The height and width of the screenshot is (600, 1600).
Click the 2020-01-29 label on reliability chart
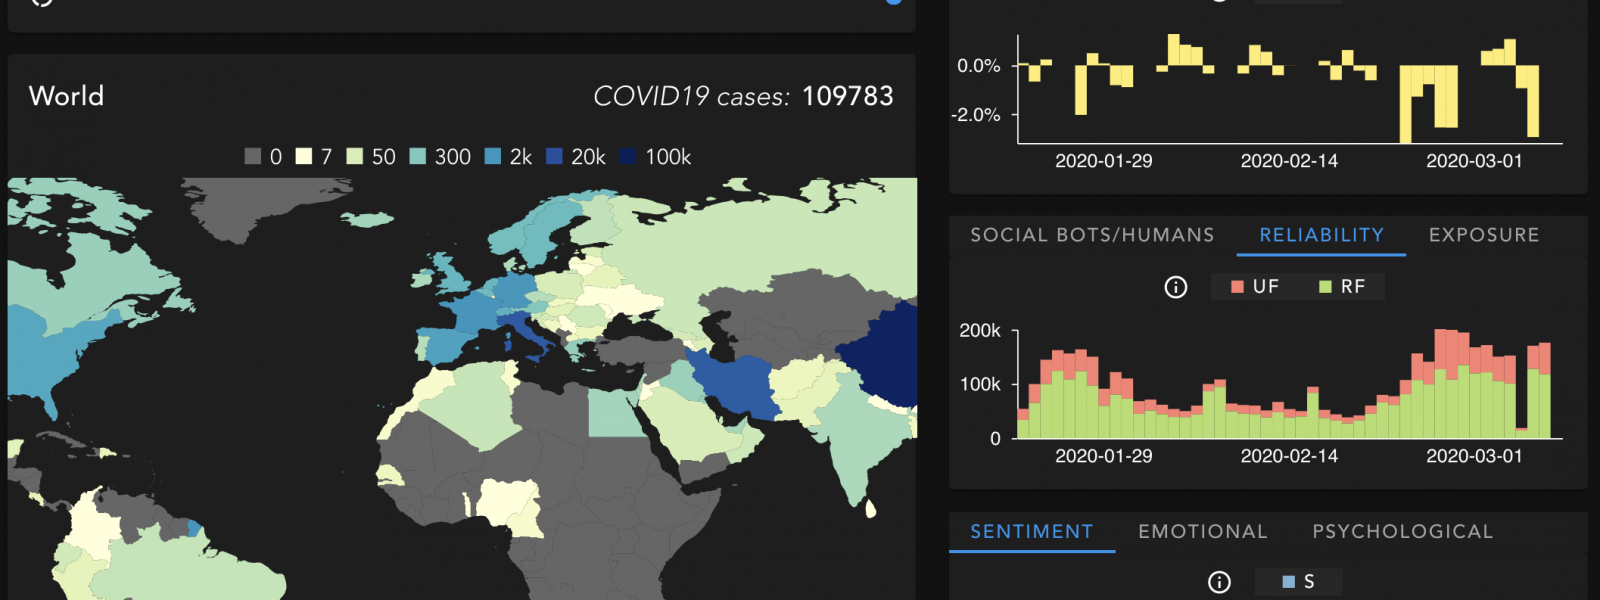click(x=1104, y=456)
